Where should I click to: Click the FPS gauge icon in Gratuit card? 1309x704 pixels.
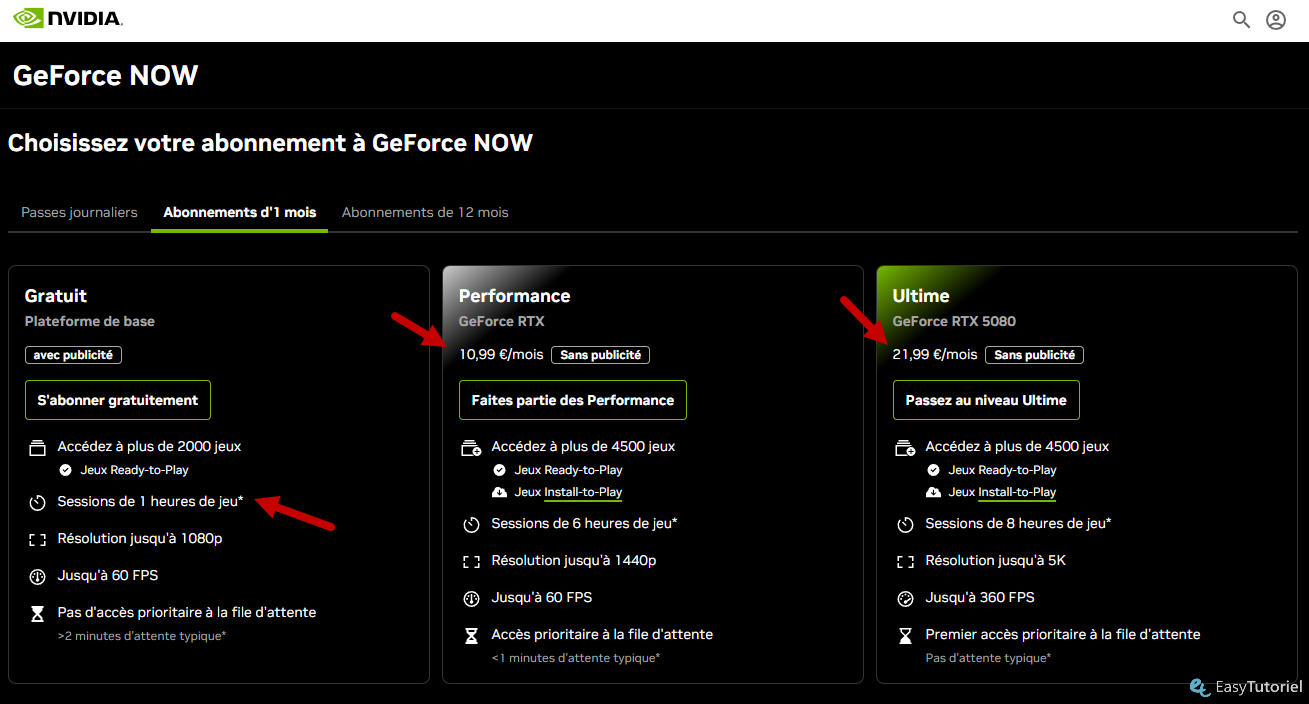coord(37,576)
